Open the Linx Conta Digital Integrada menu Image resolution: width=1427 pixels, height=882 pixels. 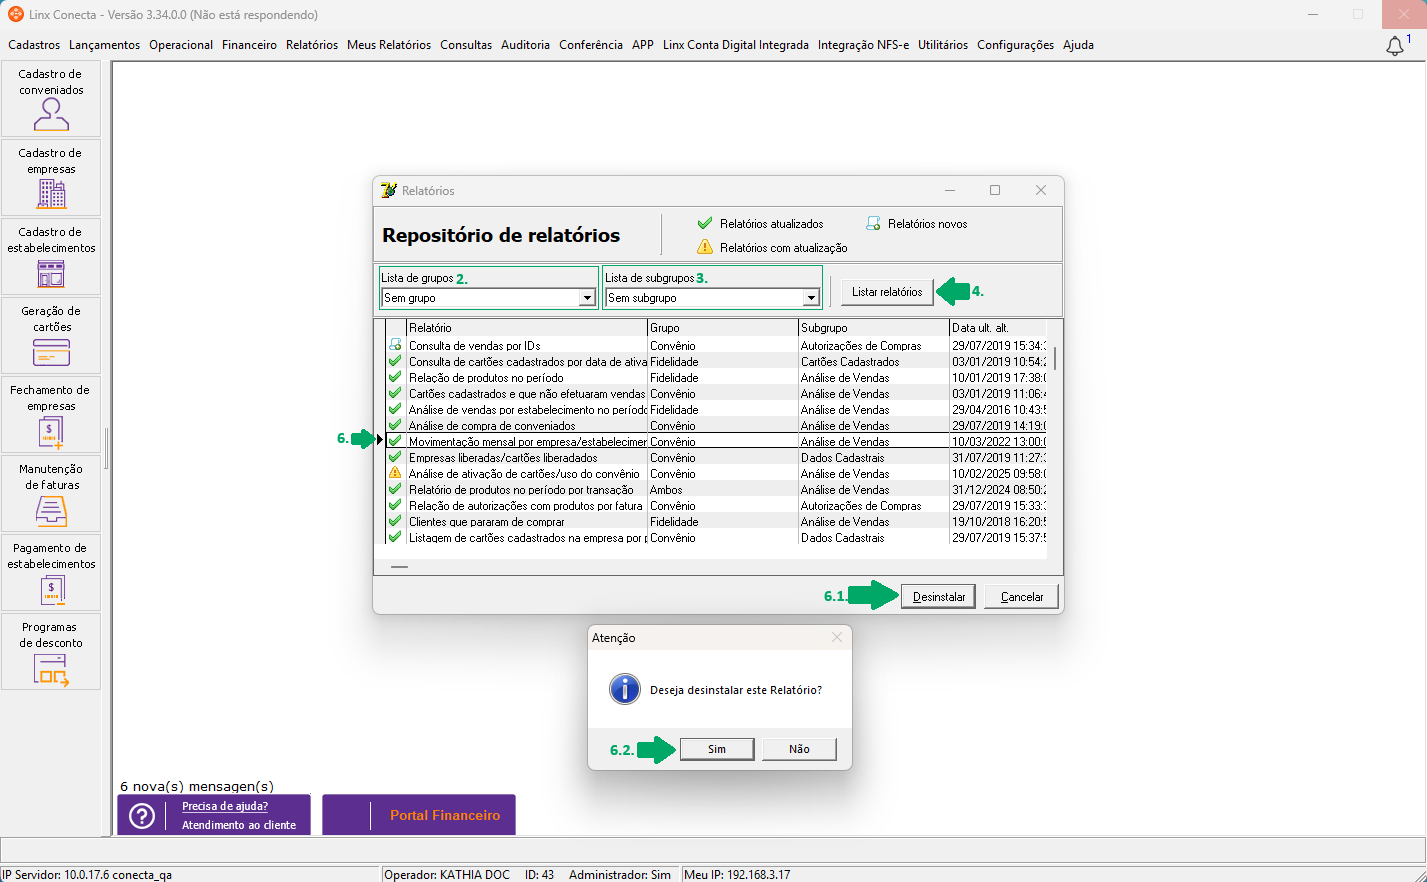pos(736,45)
